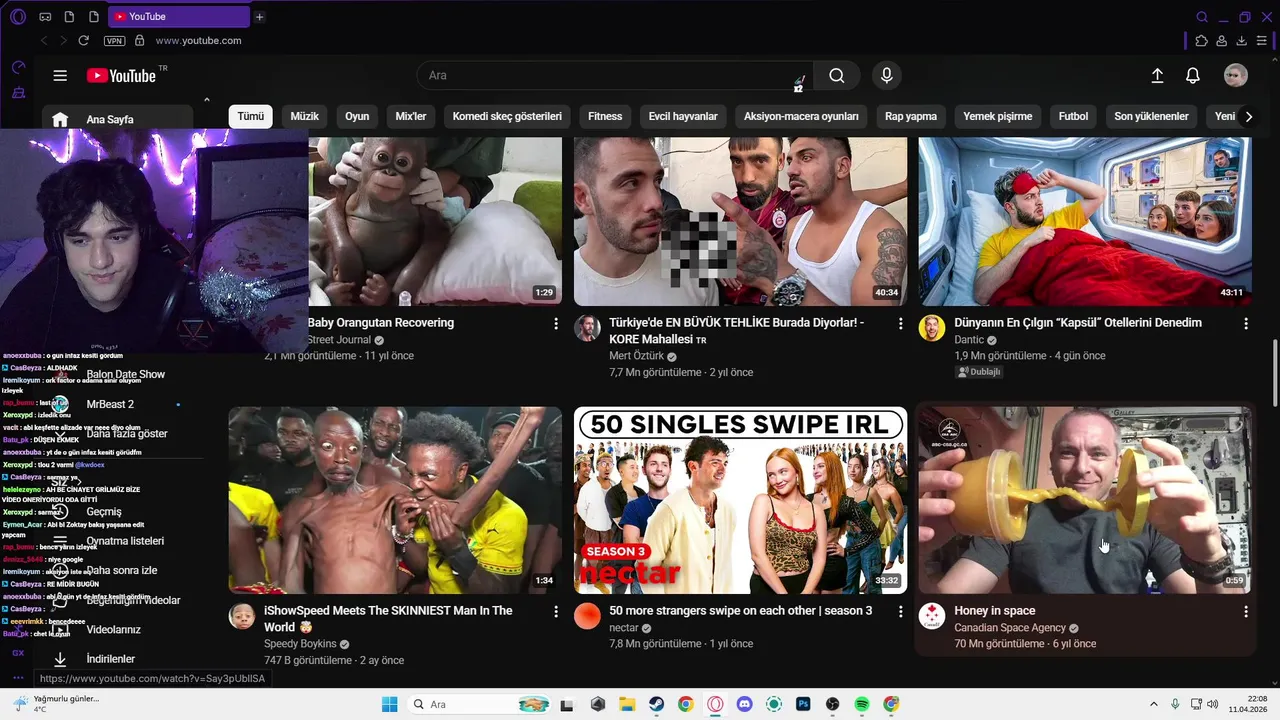Screen dimensions: 1280x720
Task: Open options for Honey in space video
Action: coord(1246,612)
